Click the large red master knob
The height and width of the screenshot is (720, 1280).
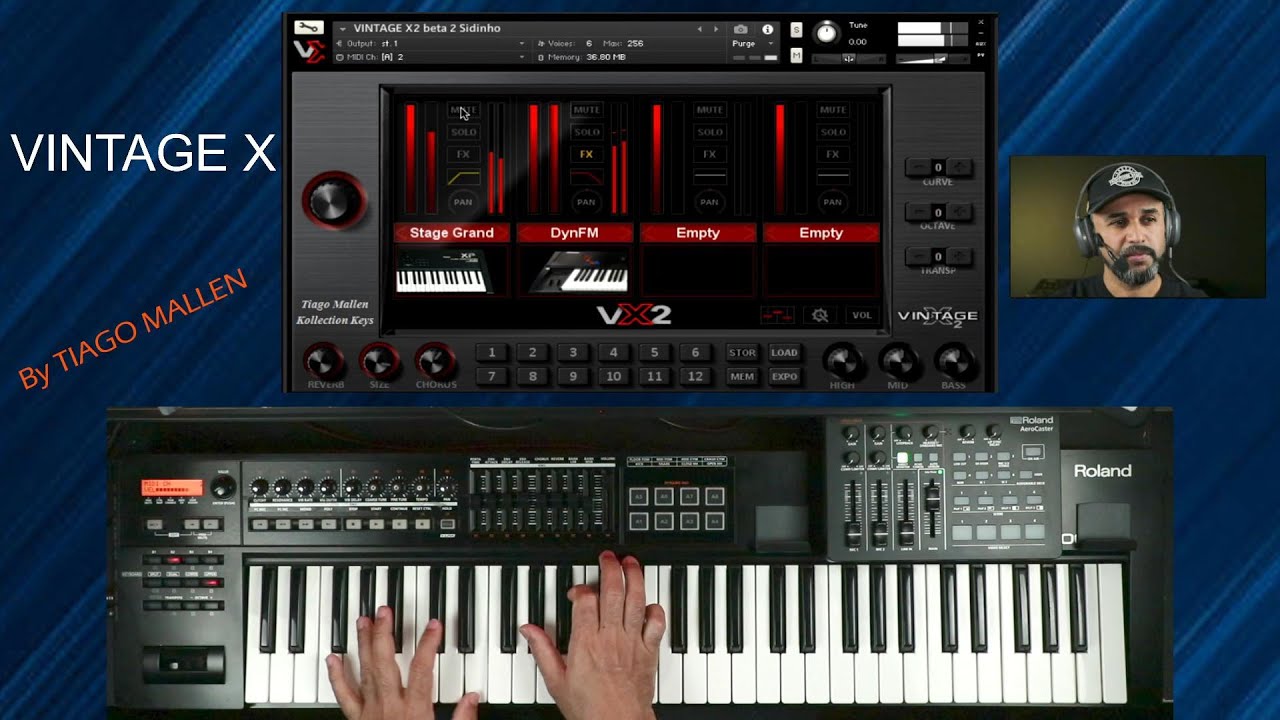[x=334, y=201]
